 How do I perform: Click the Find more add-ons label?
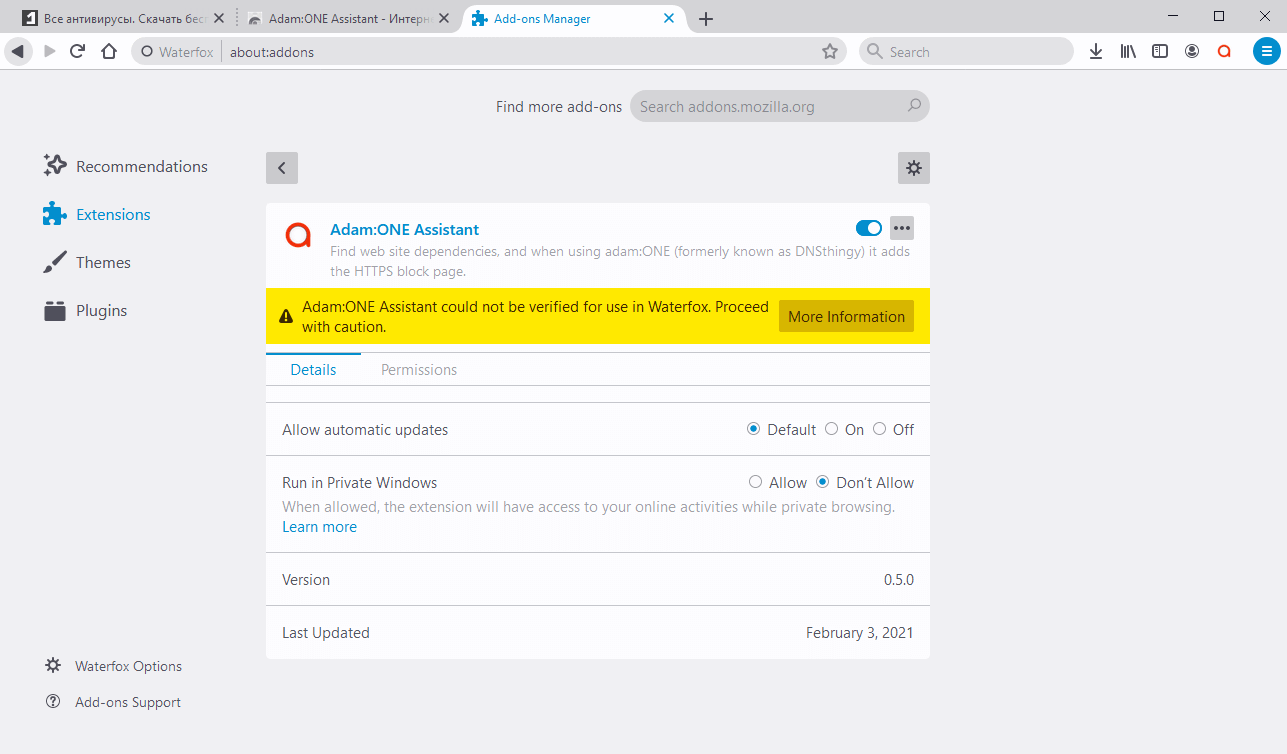coord(559,106)
